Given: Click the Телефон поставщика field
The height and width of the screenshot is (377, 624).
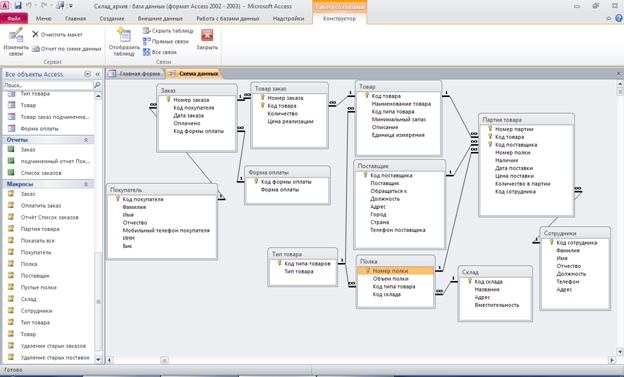Looking at the screenshot, I should coord(398,230).
